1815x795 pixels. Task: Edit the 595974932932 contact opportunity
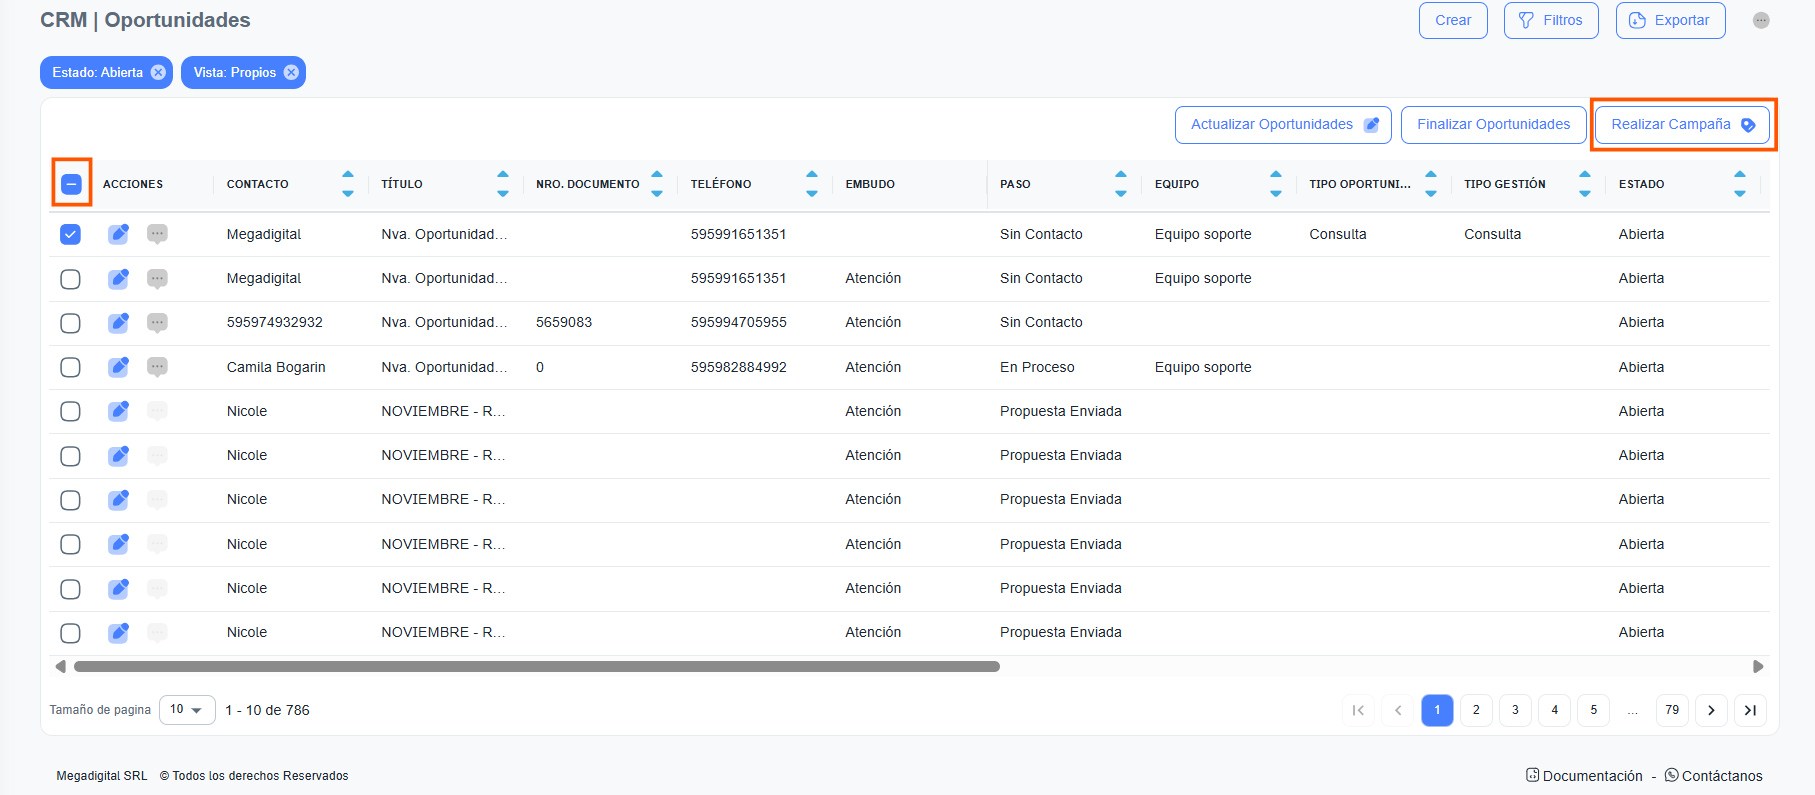pos(118,323)
